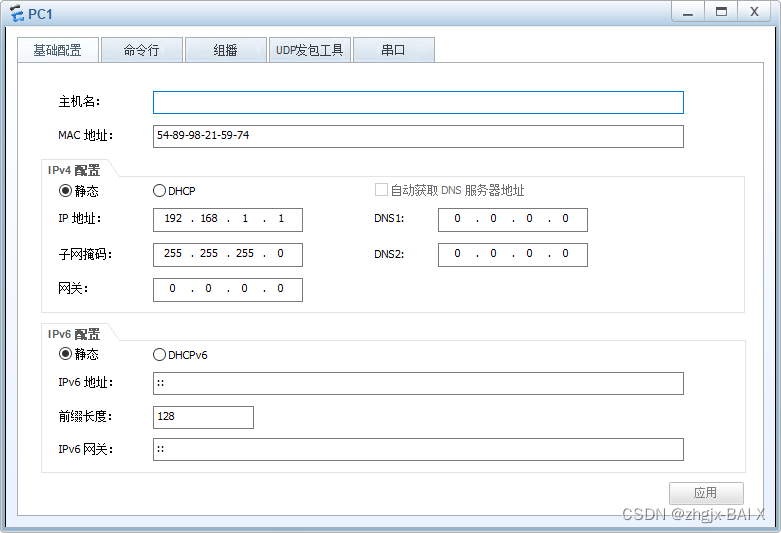
Task: Click the DNS1 address field
Action: point(513,220)
